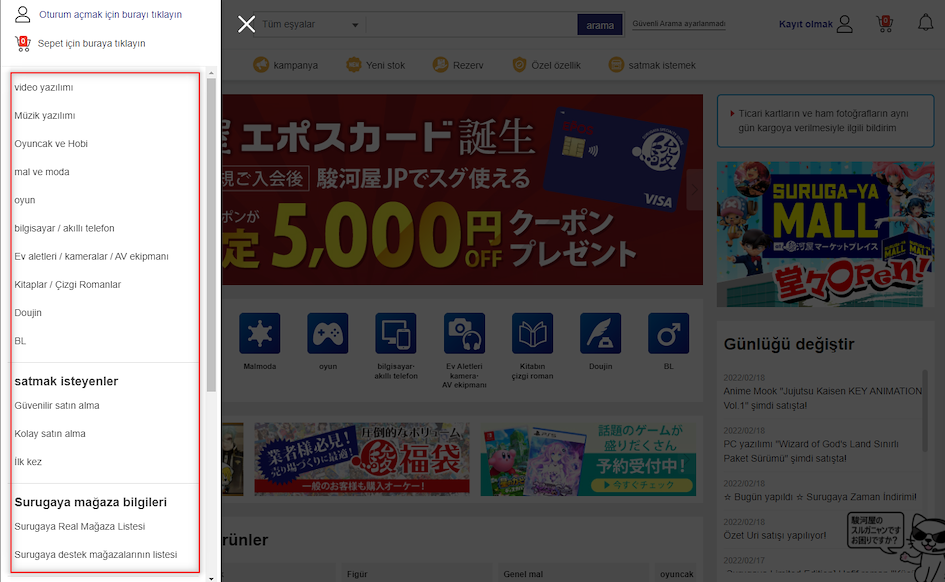Open the oyun gamepad category icon
945x582 pixels.
point(328,333)
